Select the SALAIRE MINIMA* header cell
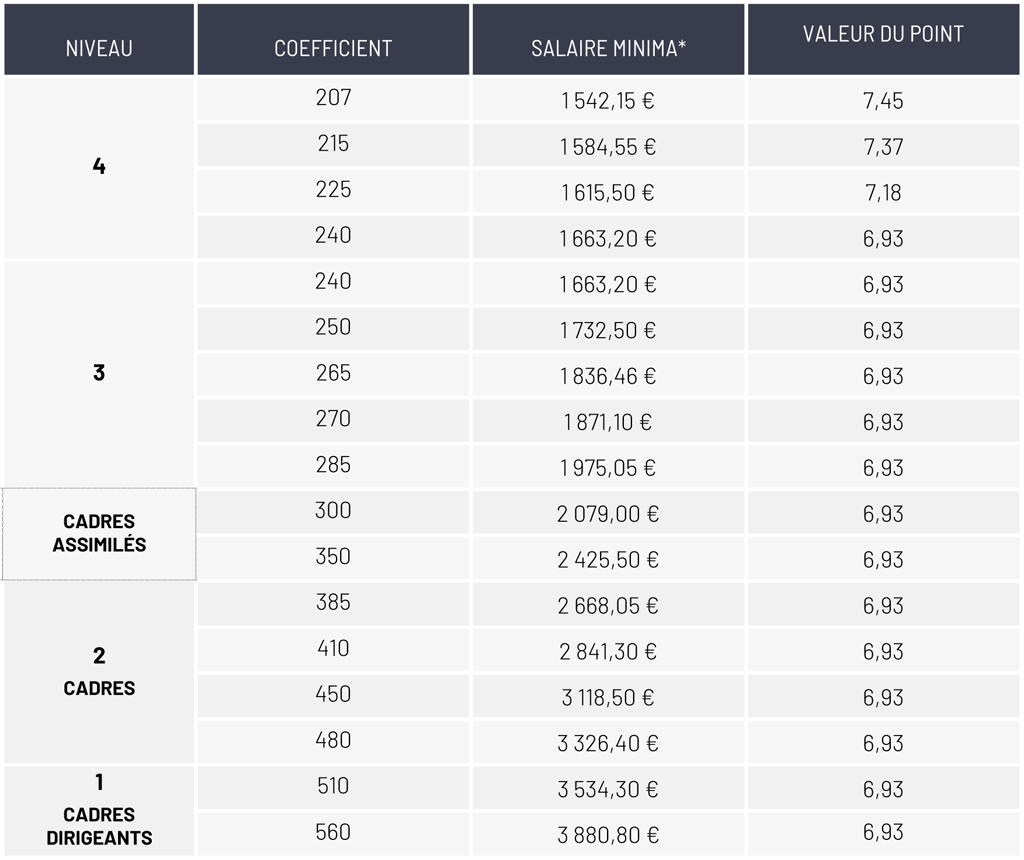The width and height of the screenshot is (1024, 860). (x=608, y=39)
